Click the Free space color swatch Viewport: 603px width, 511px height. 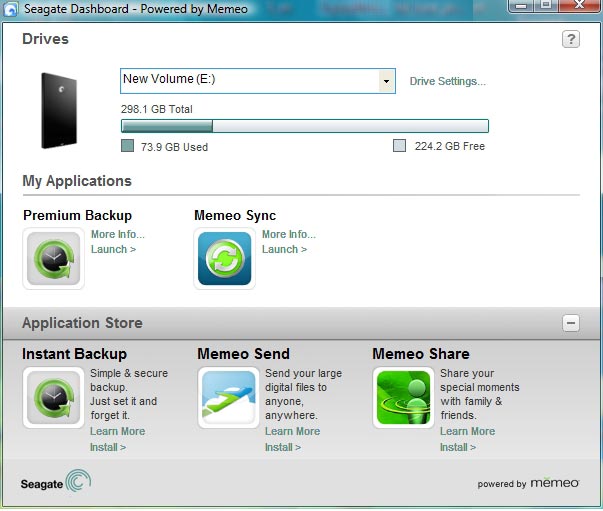click(x=400, y=146)
